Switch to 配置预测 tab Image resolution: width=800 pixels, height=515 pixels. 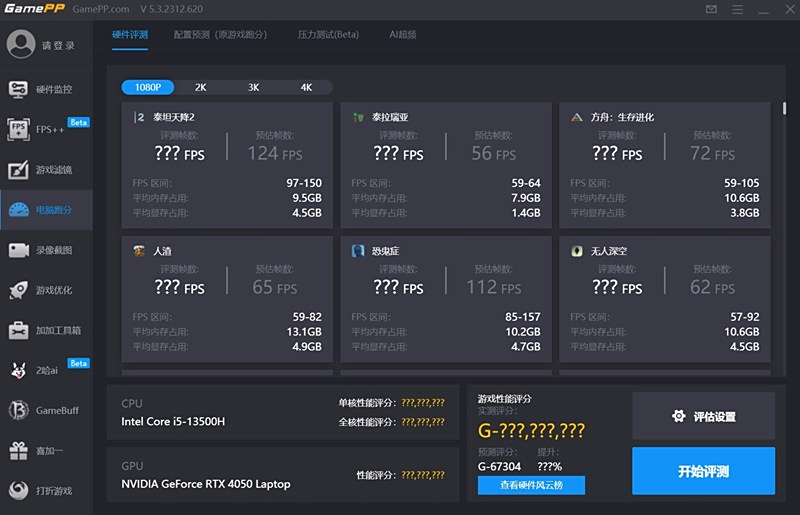[220, 34]
